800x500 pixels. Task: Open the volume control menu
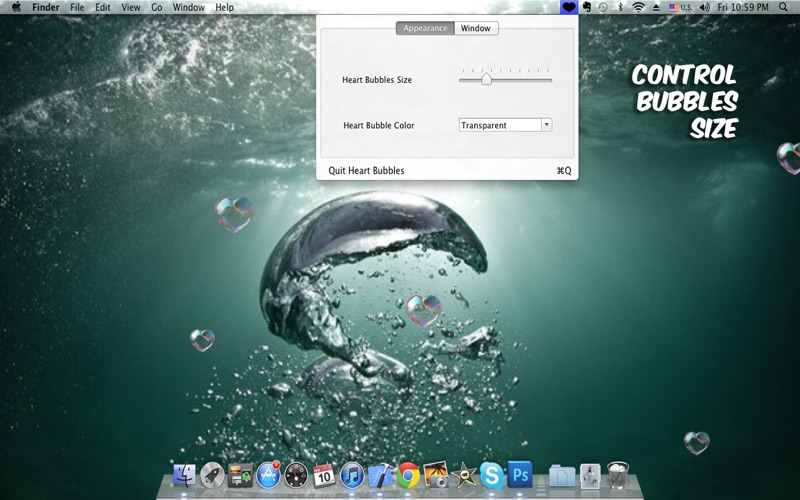point(704,7)
